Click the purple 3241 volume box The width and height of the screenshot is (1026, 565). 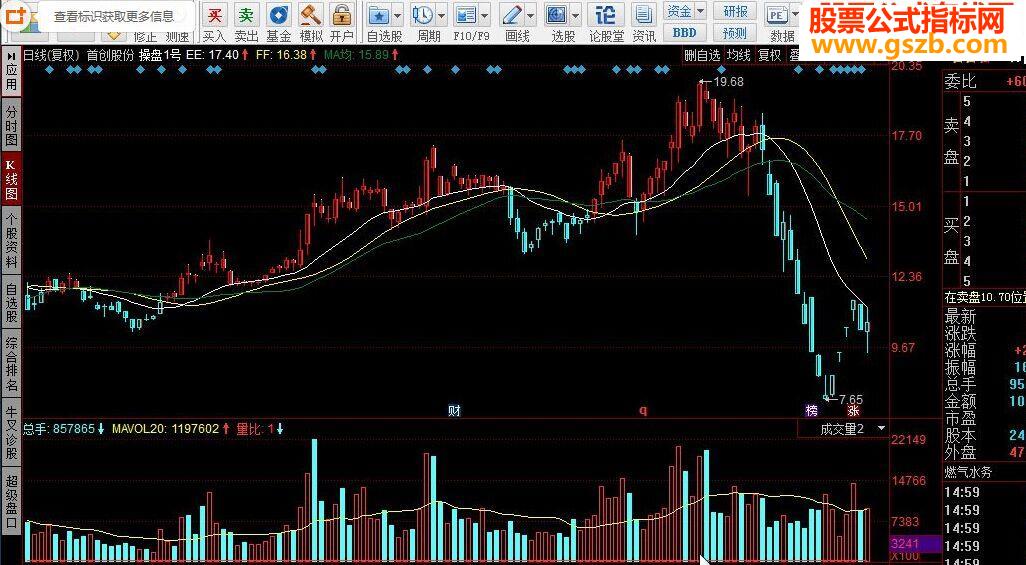(915, 543)
